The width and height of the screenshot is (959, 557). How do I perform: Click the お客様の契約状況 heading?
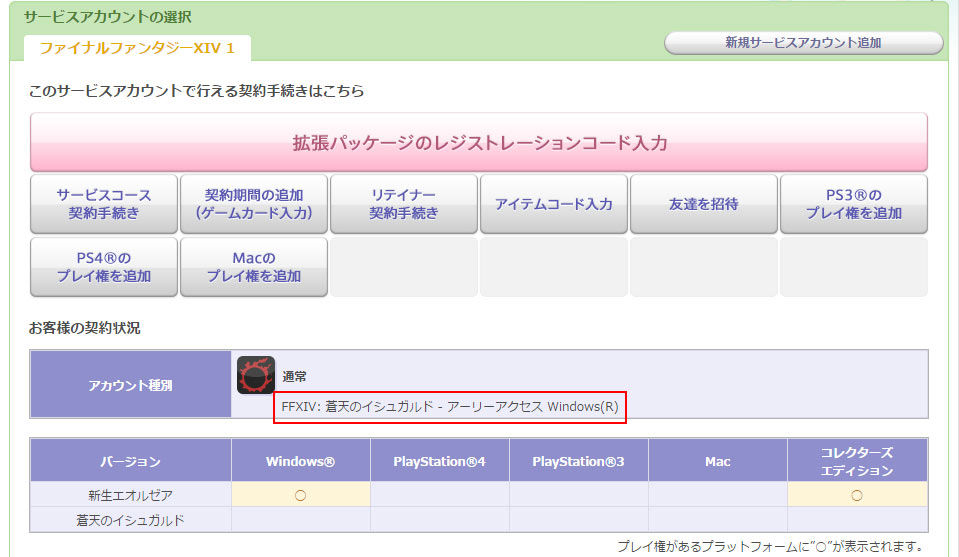84,328
